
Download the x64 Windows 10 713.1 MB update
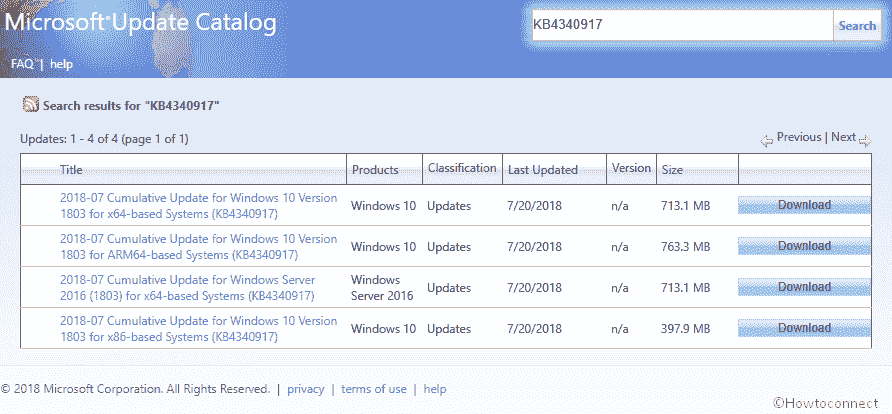point(804,205)
